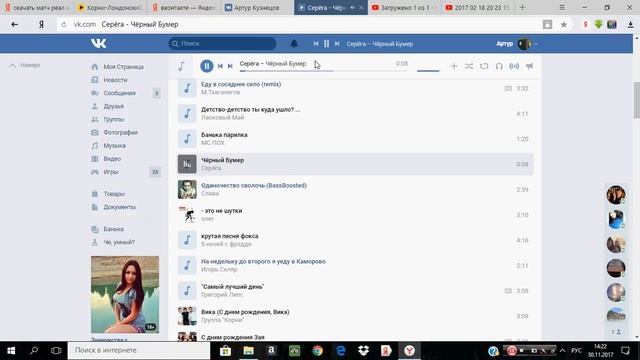Viewport: 640px width, 360px height.
Task: Click the Yandex home Я button
Action: 41,24
